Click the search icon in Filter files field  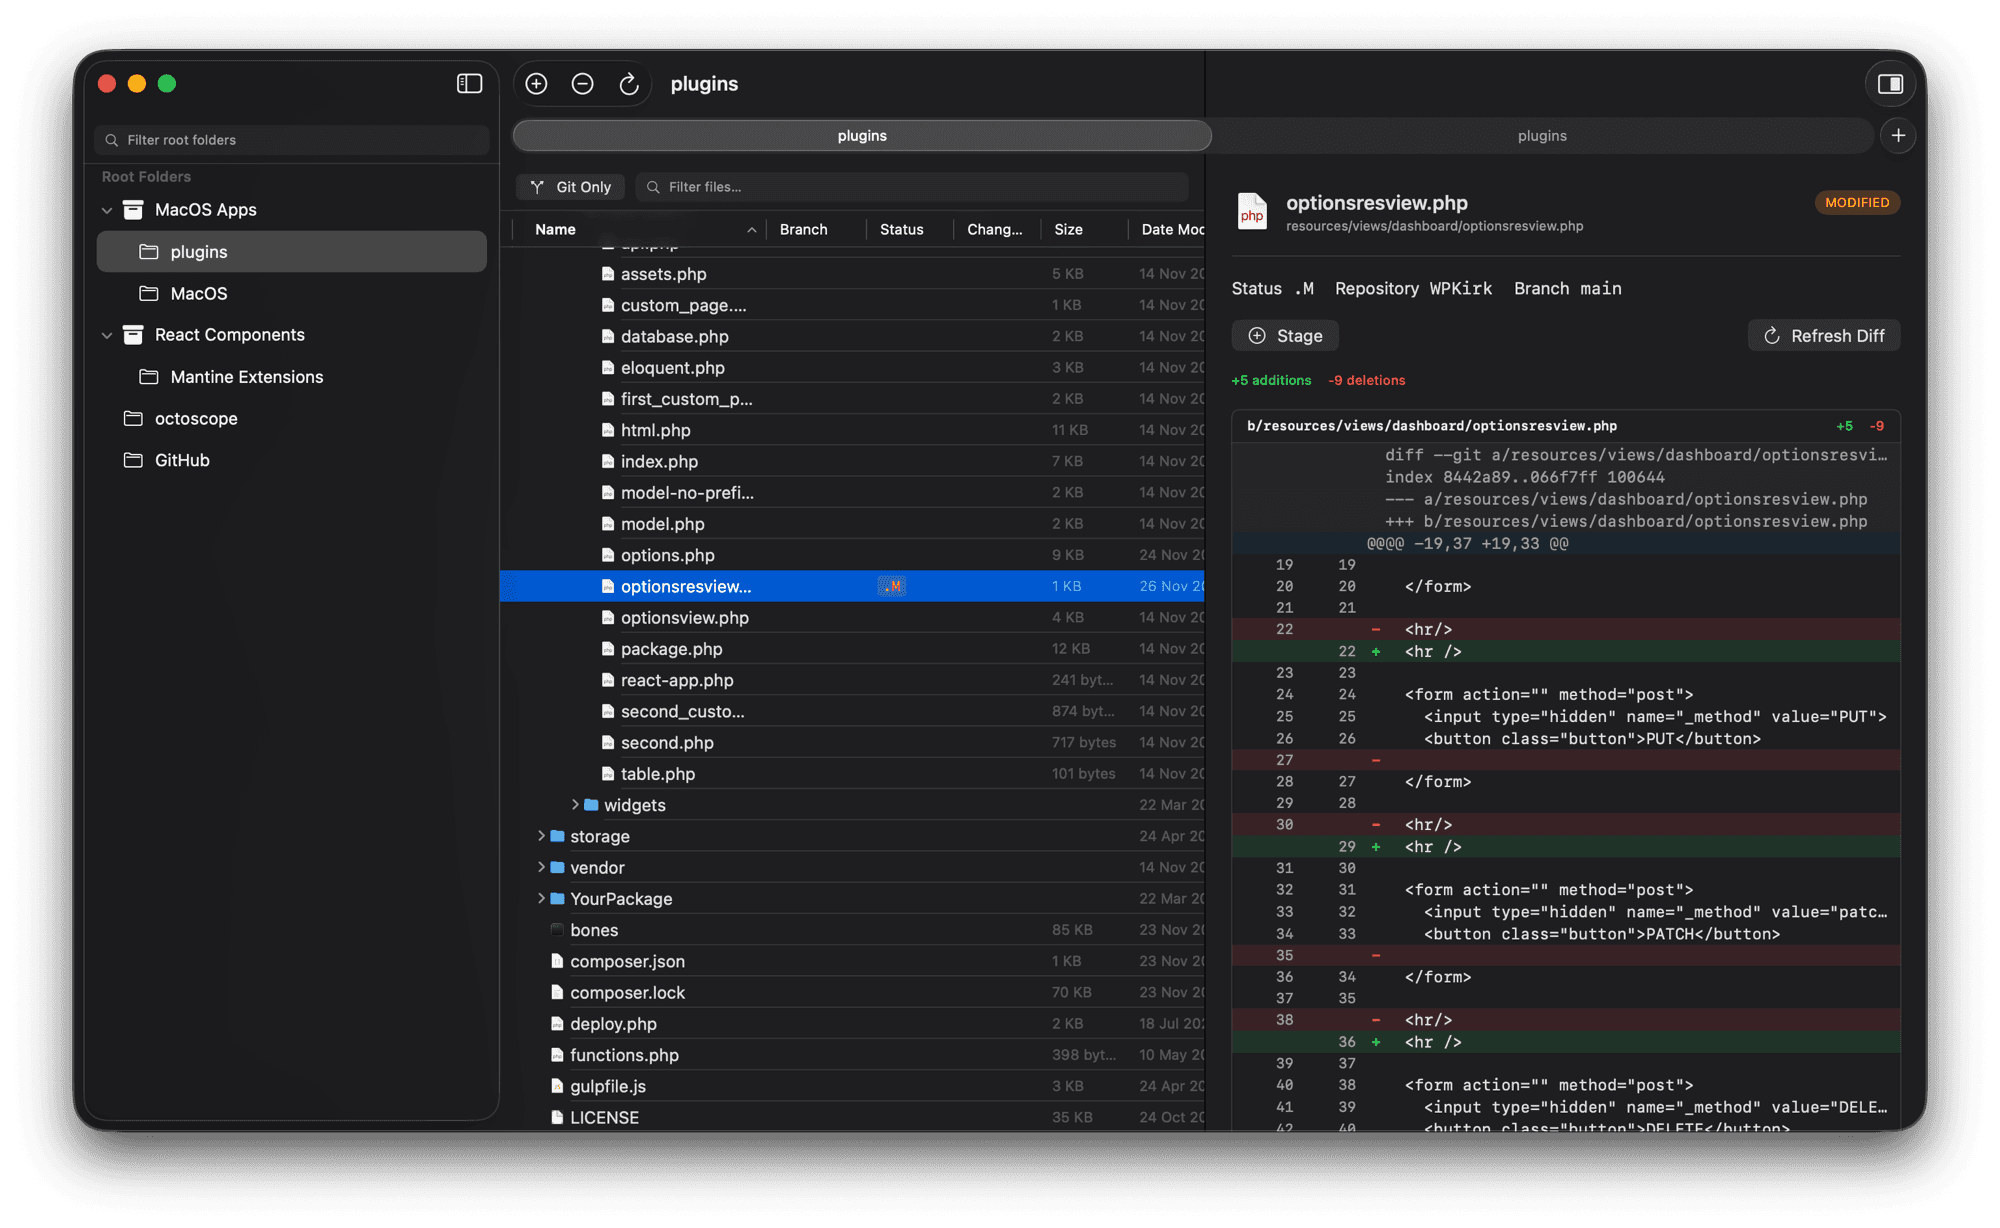coord(653,187)
